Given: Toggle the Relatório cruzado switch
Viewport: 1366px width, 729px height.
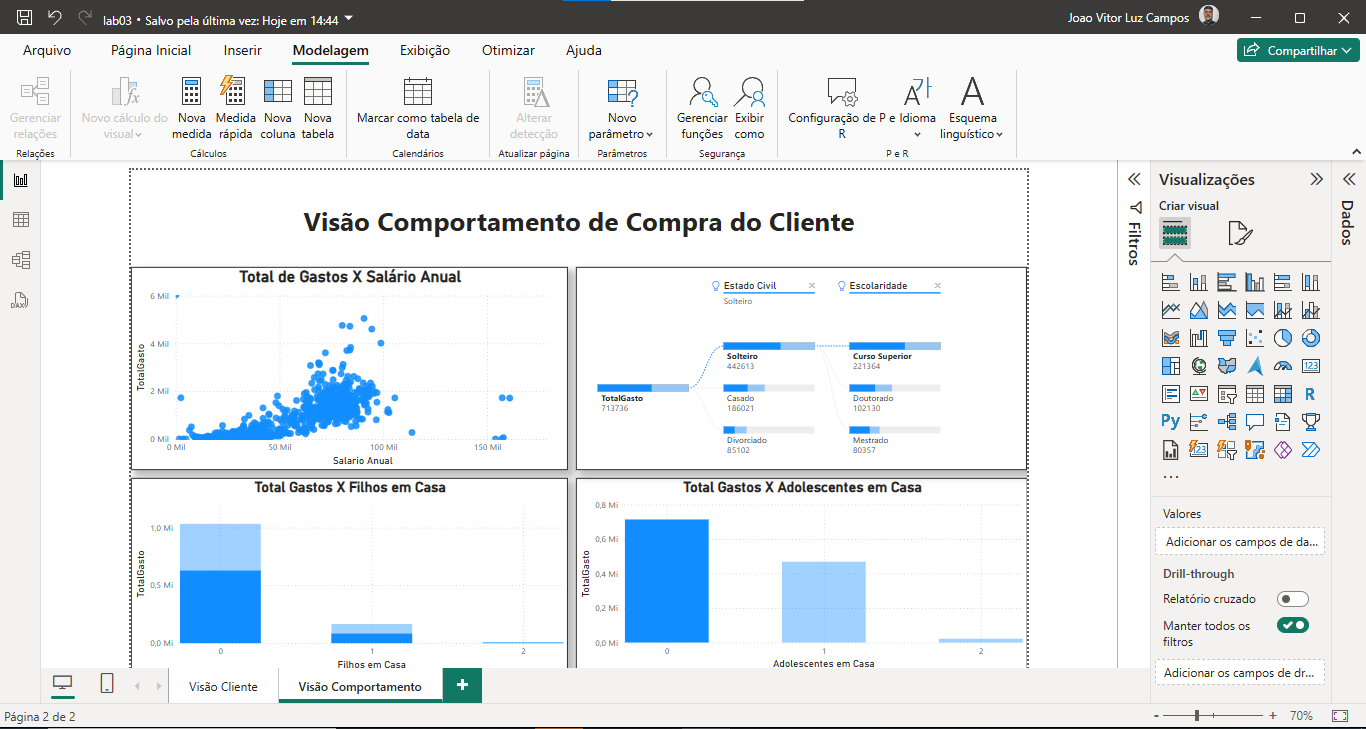Looking at the screenshot, I should (x=1293, y=599).
